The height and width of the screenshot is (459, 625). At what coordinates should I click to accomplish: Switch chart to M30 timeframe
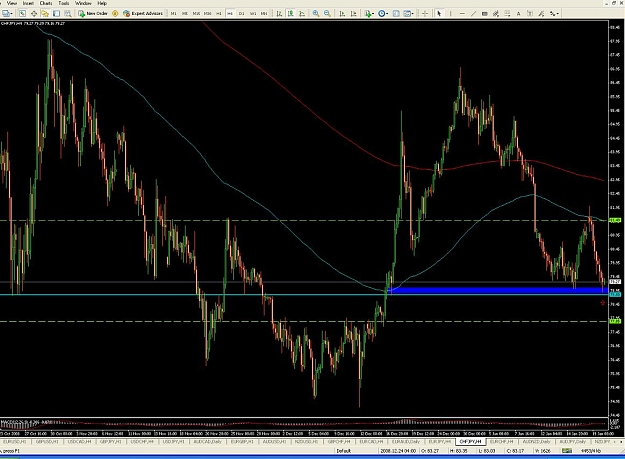click(207, 14)
